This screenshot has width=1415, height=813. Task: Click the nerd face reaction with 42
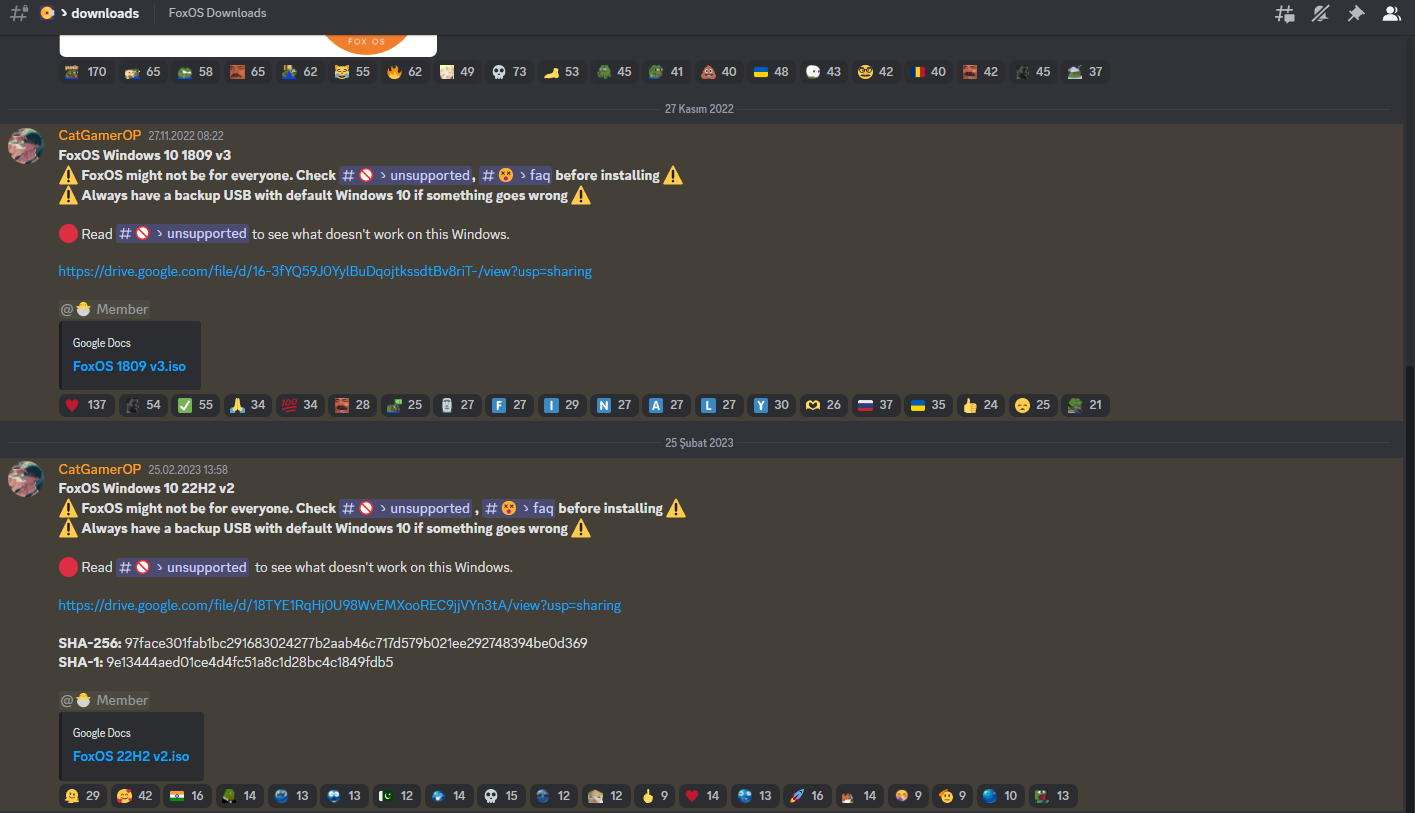tap(875, 72)
